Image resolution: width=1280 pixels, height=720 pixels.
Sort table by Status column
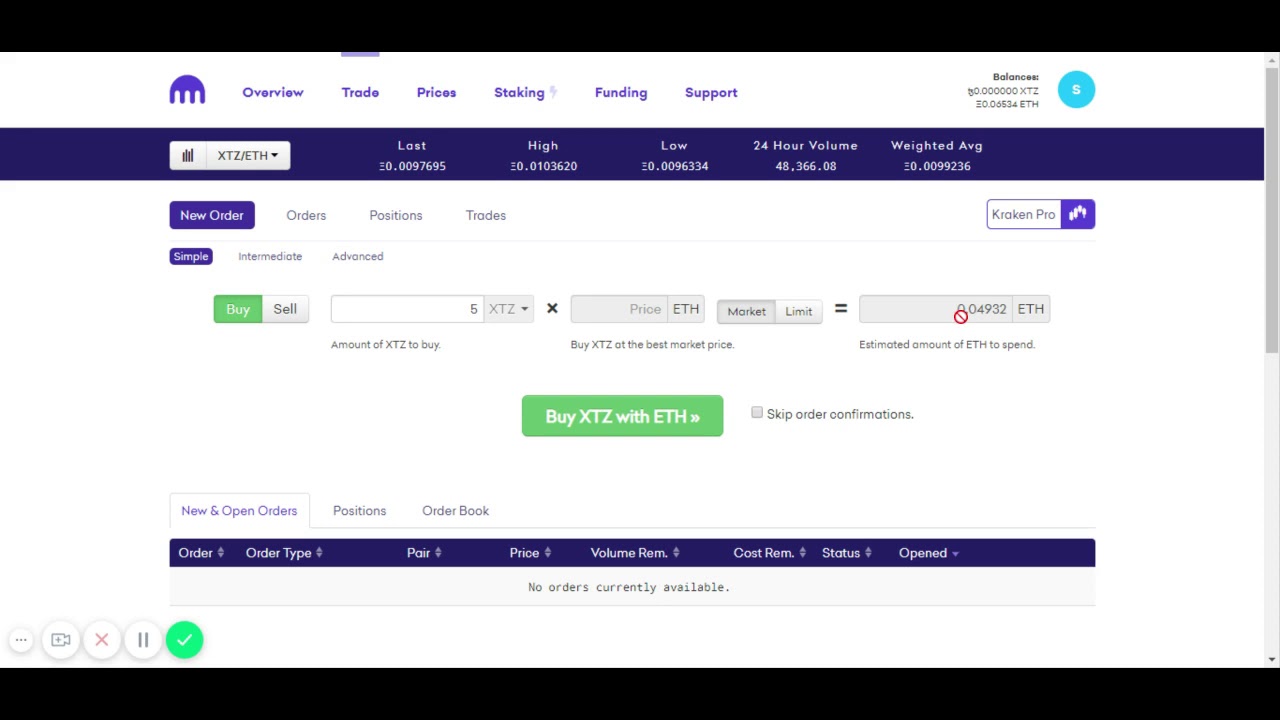pos(847,553)
